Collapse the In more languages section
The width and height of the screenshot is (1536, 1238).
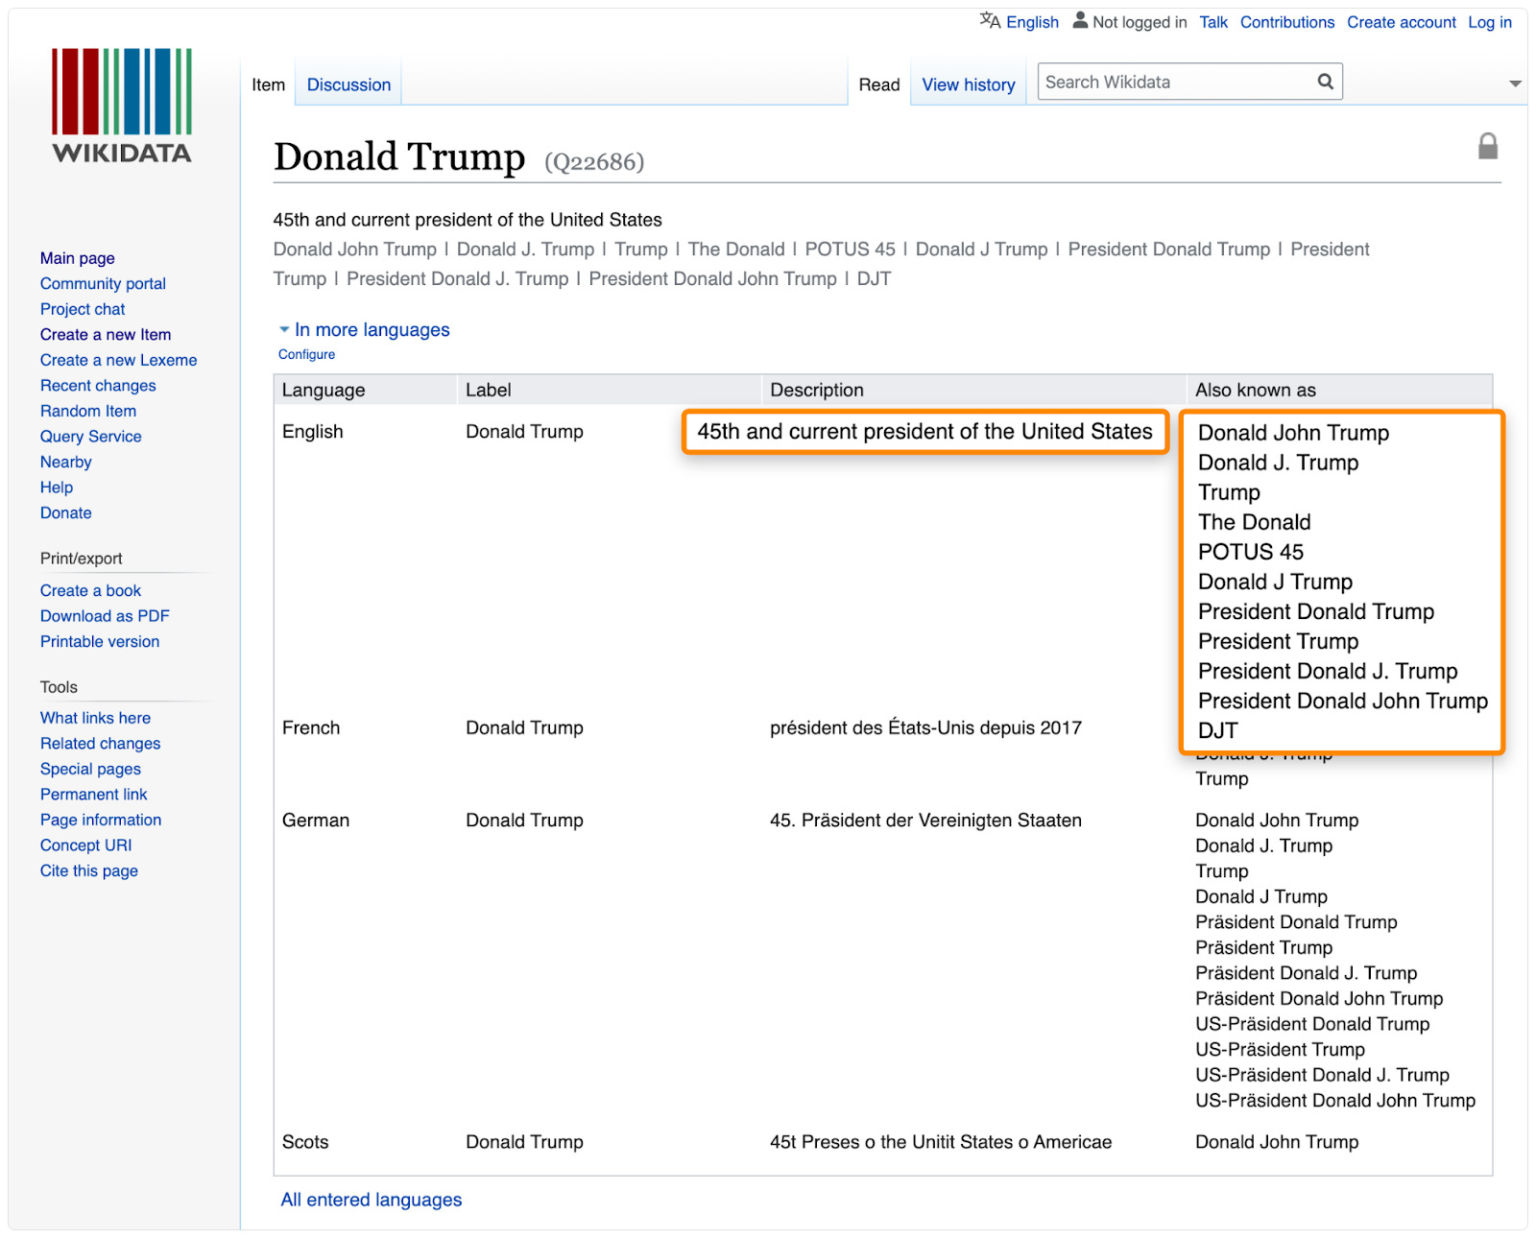(x=285, y=330)
